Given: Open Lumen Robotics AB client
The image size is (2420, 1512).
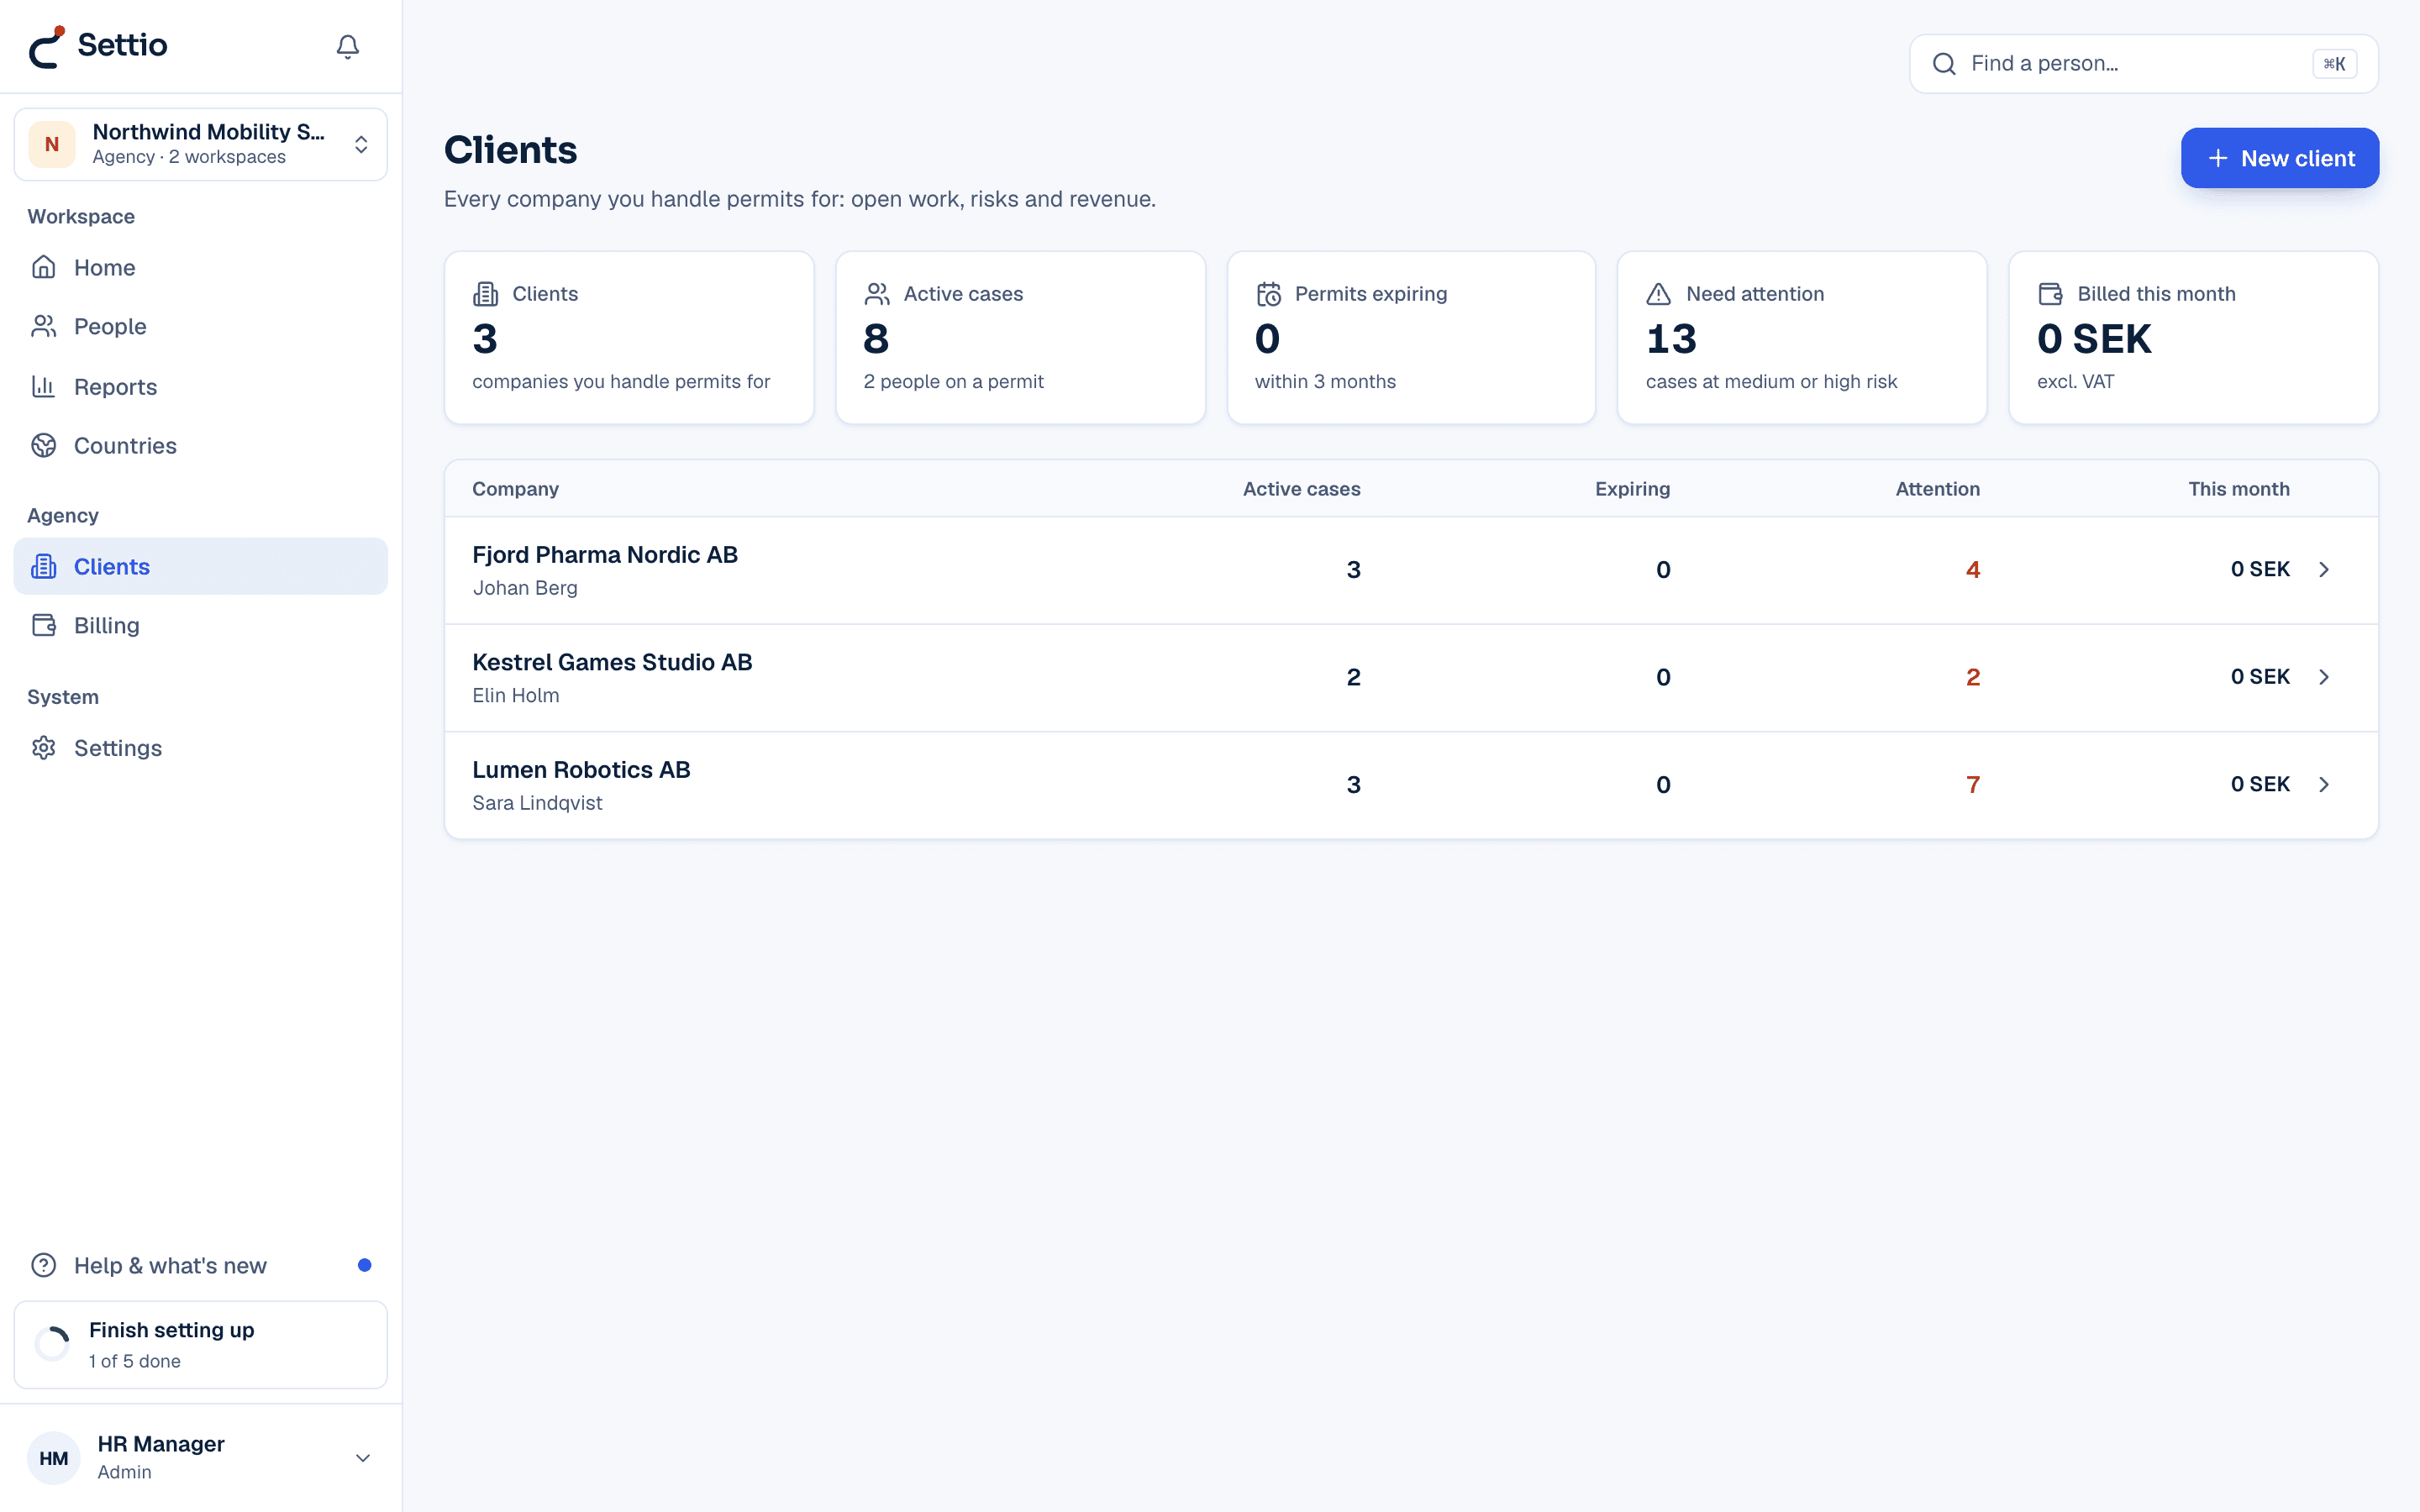Looking at the screenshot, I should click(x=1411, y=785).
